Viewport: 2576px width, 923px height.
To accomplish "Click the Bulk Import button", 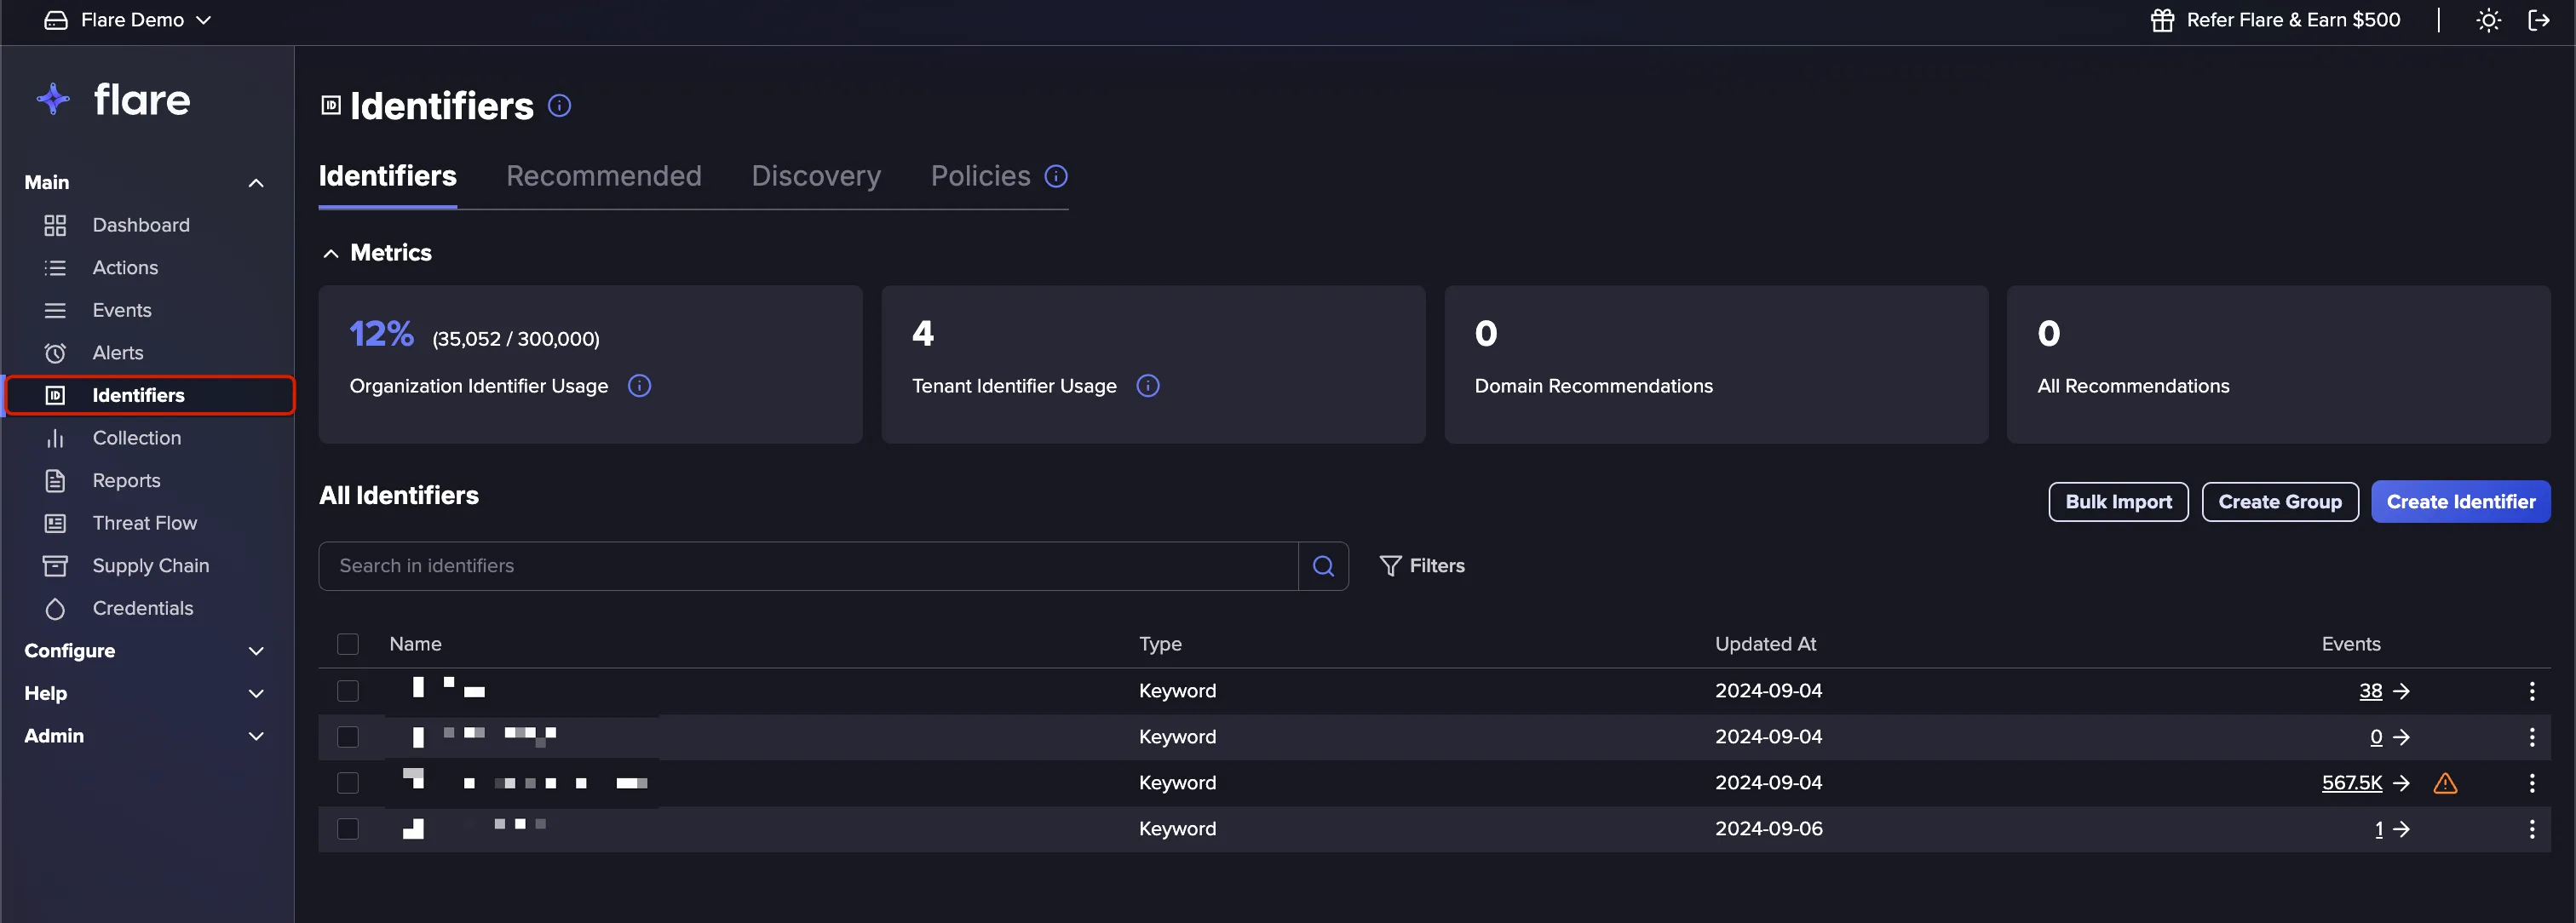I will click(x=2118, y=502).
